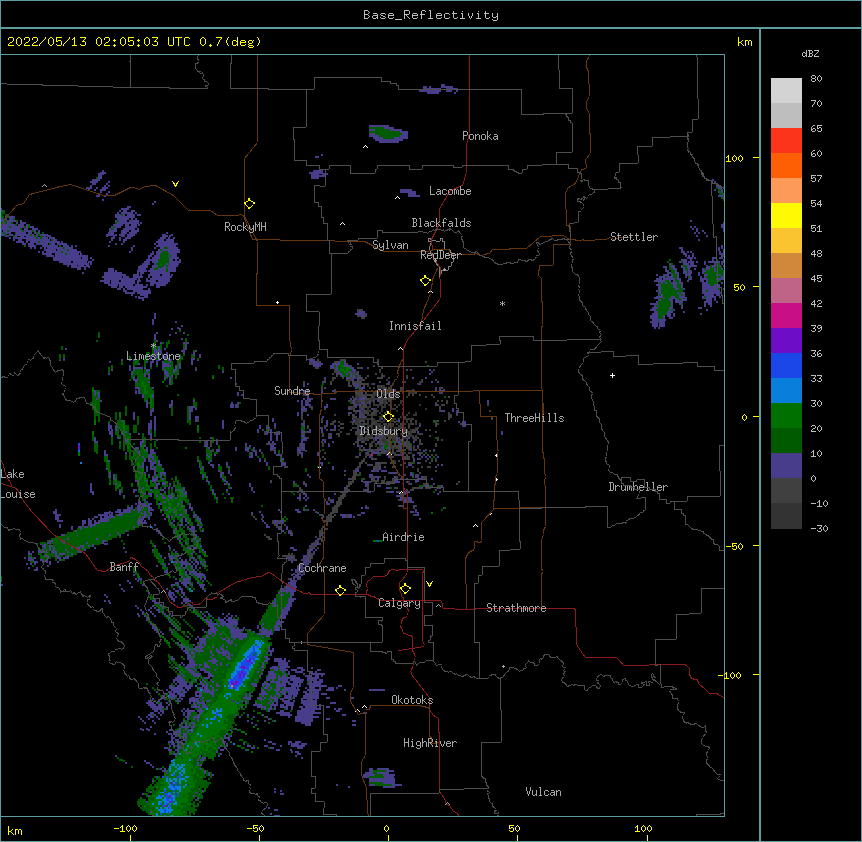Click the yellow V marker northeast of Calgary
The width and height of the screenshot is (862, 842).
(x=429, y=584)
